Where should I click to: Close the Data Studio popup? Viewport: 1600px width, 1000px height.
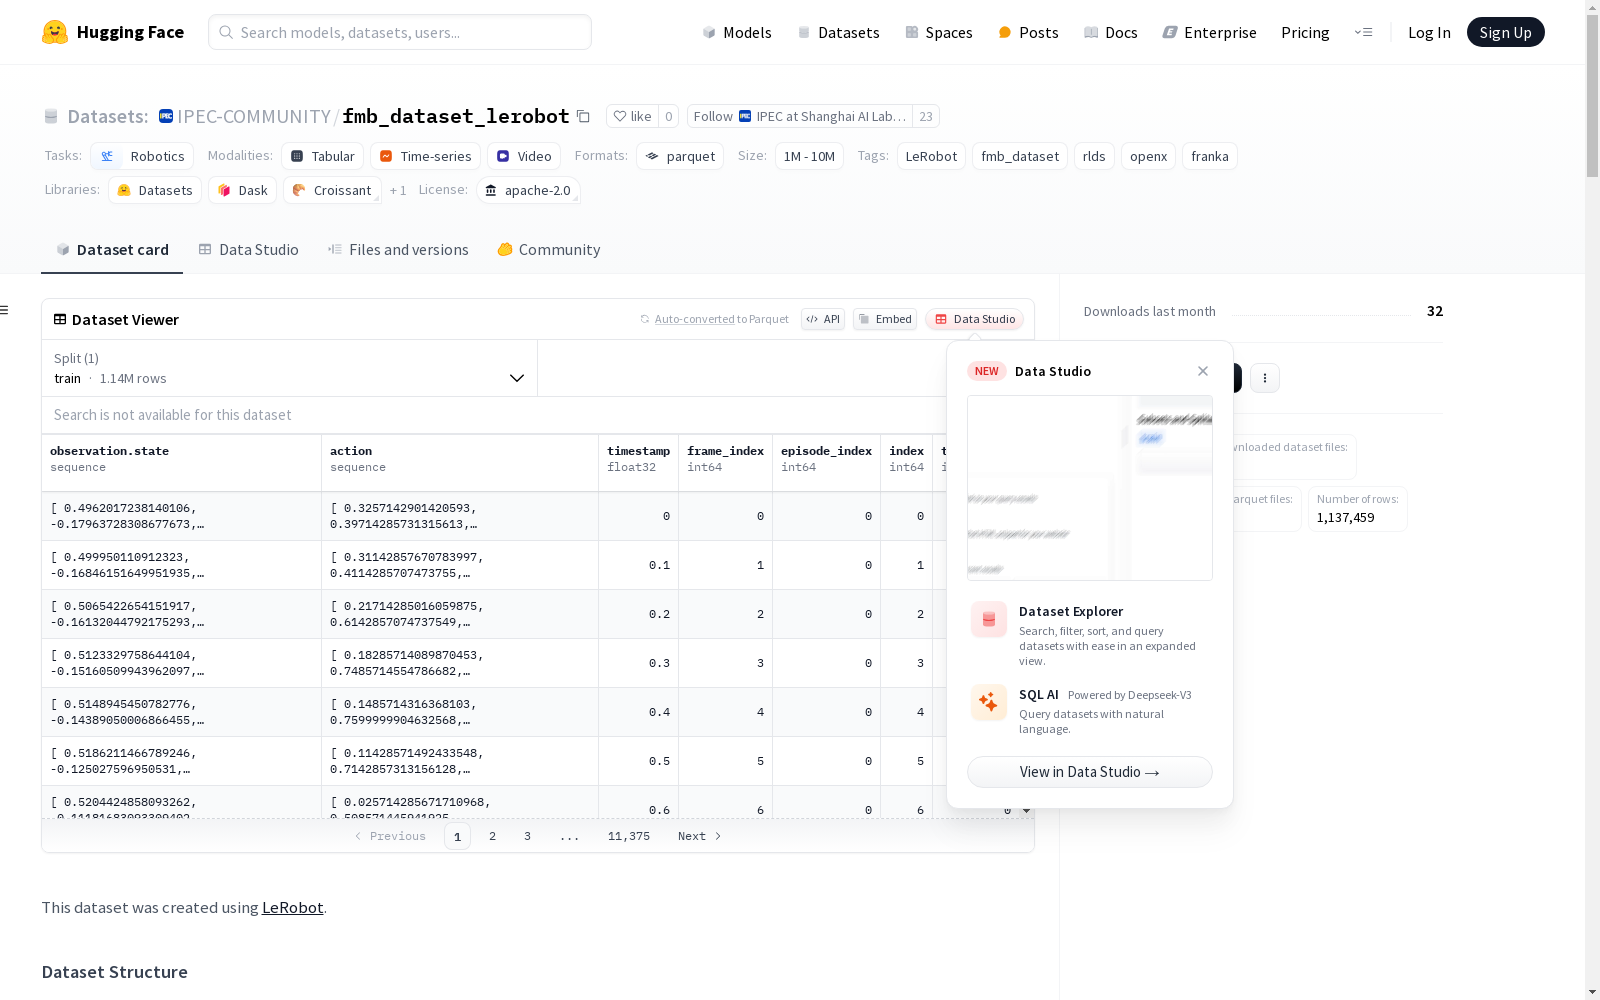tap(1203, 371)
